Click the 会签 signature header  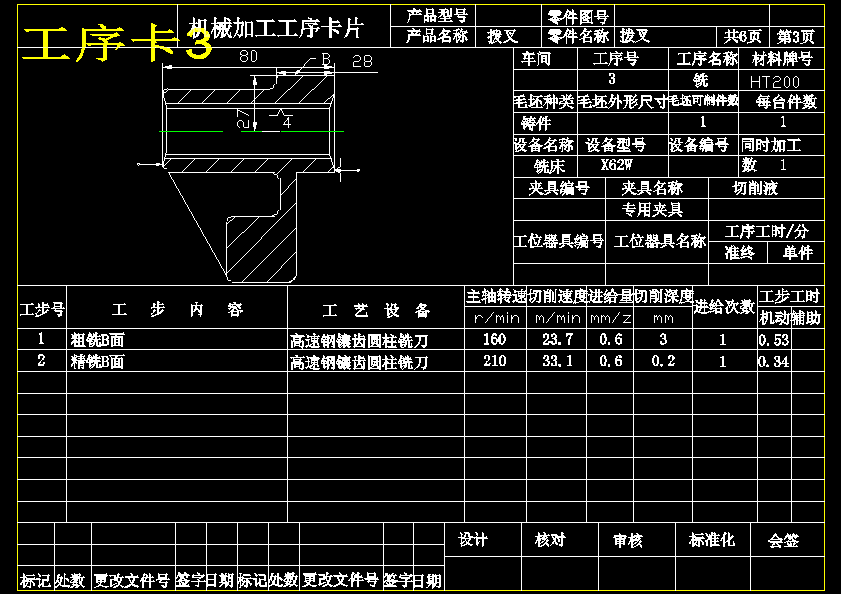[783, 540]
